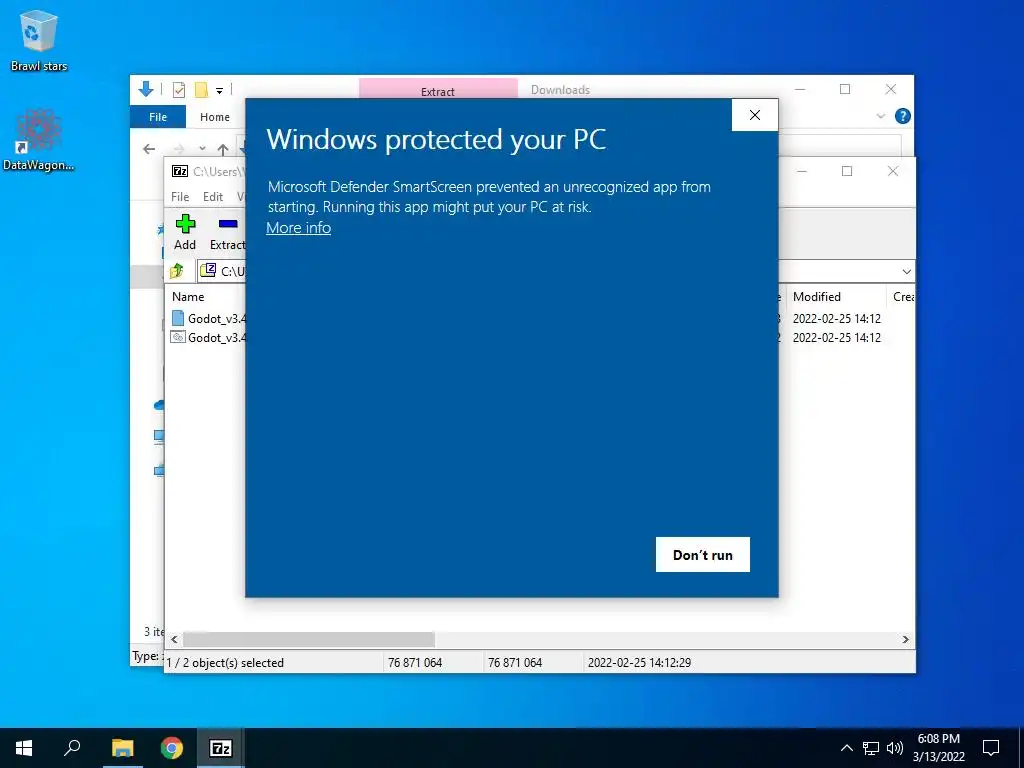1024x768 pixels.
Task: Open the More info link
Action: point(298,228)
